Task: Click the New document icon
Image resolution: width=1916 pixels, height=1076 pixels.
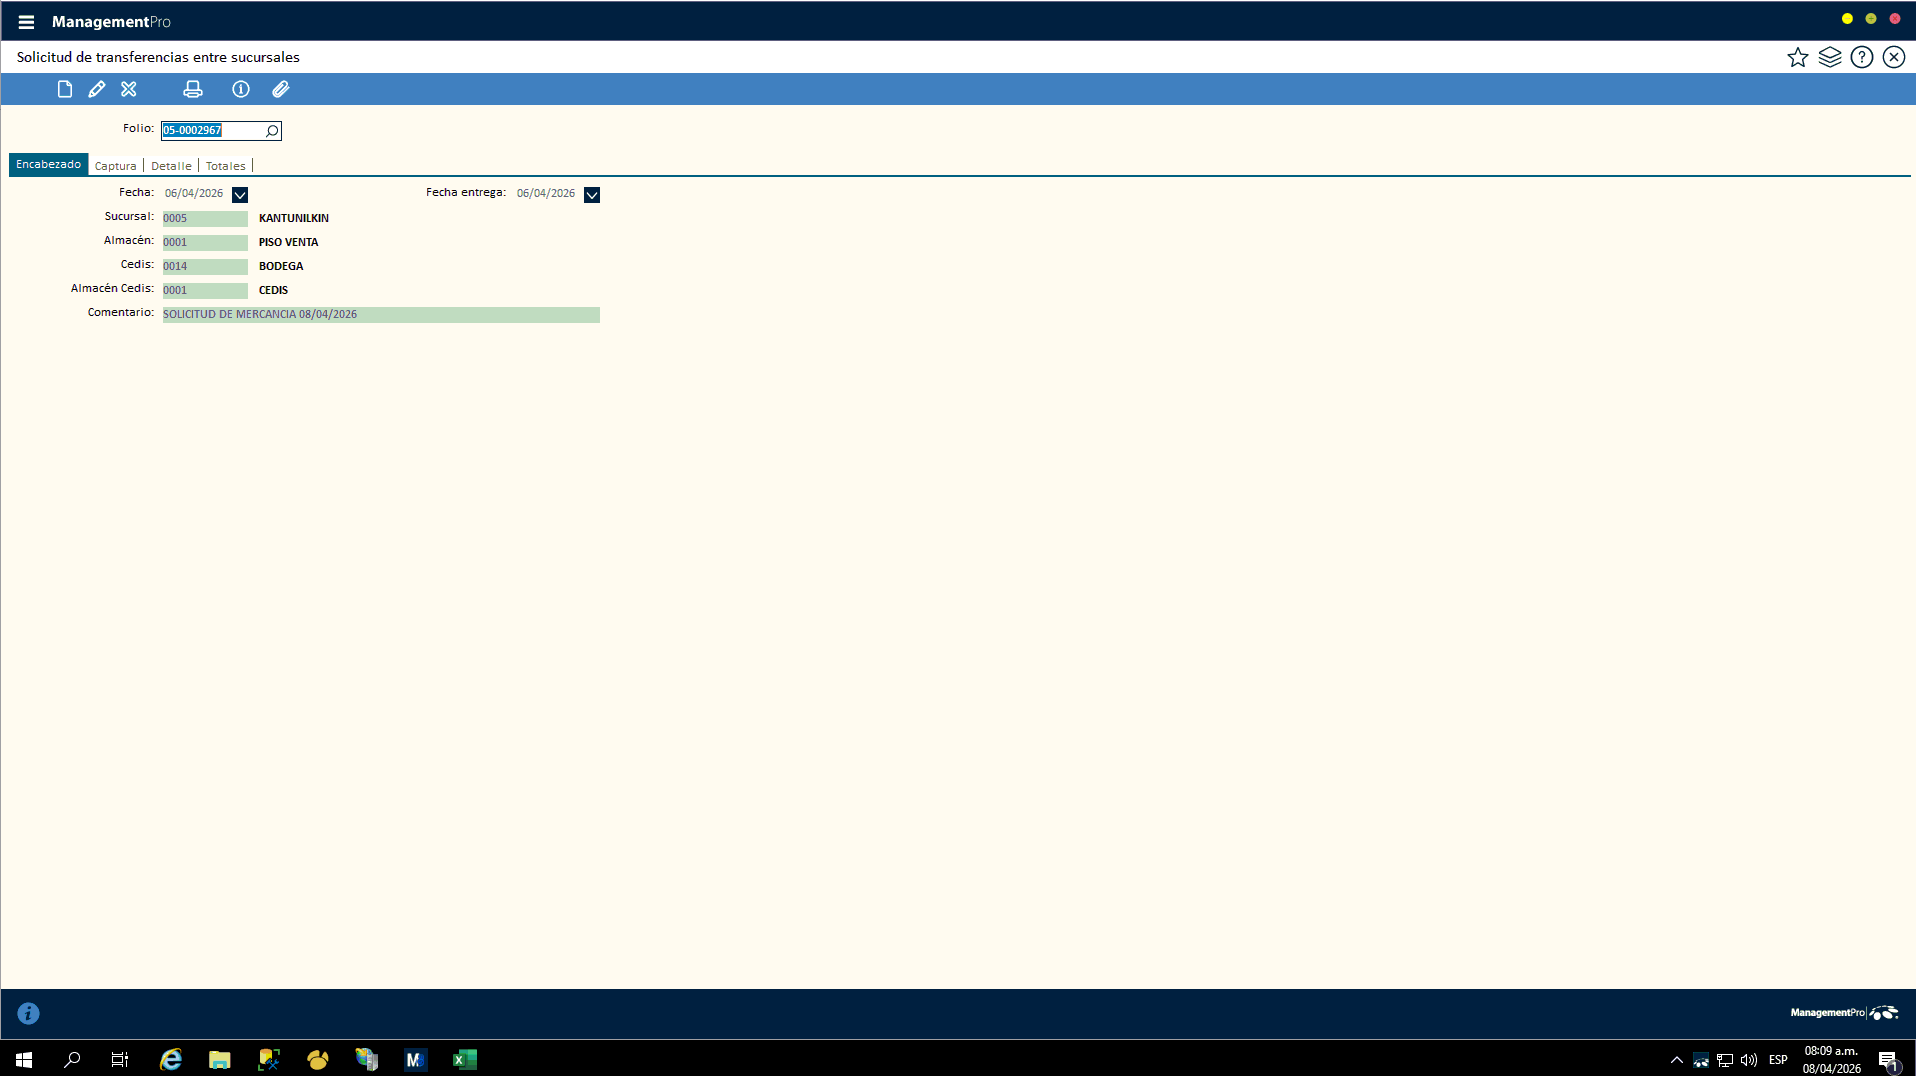Action: (65, 89)
